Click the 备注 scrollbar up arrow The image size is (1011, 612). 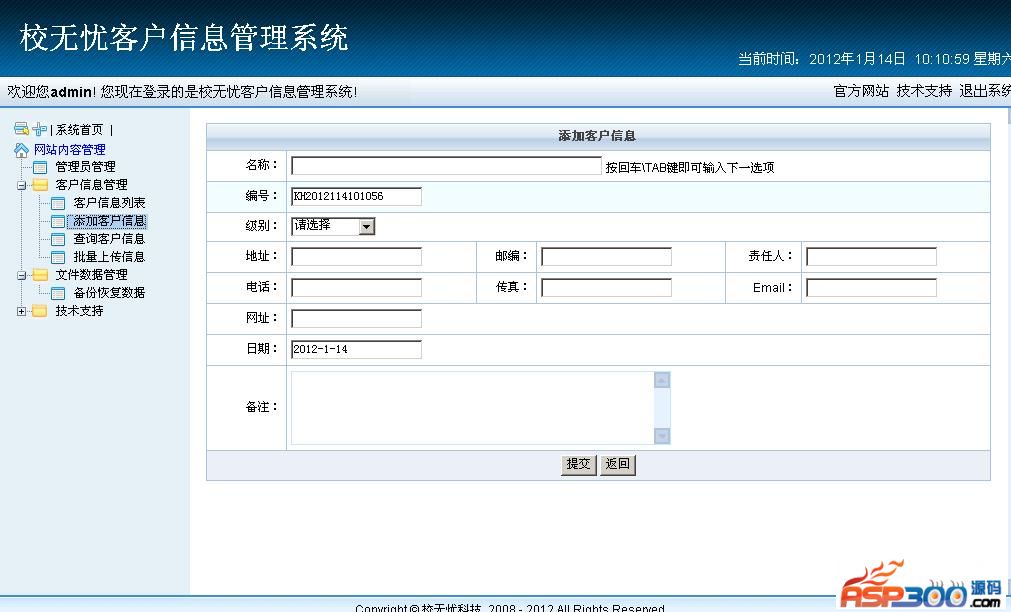coord(662,380)
